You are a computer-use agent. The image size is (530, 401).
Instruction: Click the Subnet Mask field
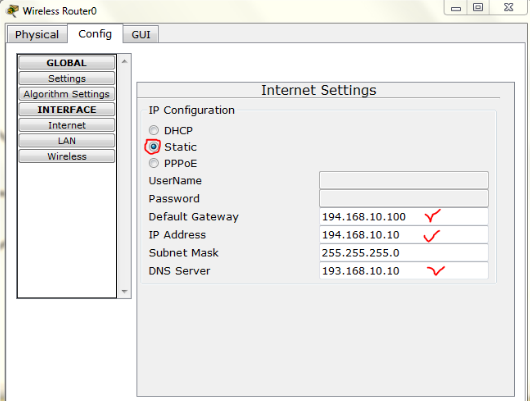404,253
